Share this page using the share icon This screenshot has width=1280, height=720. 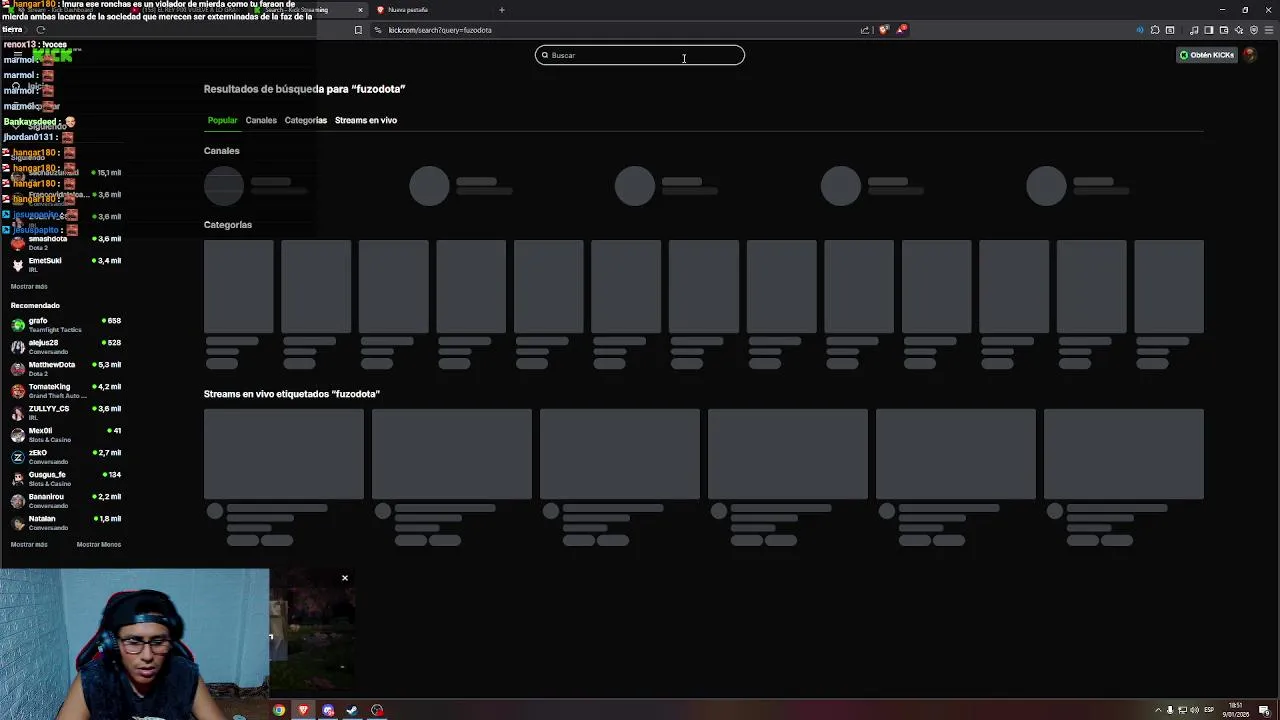click(x=865, y=30)
